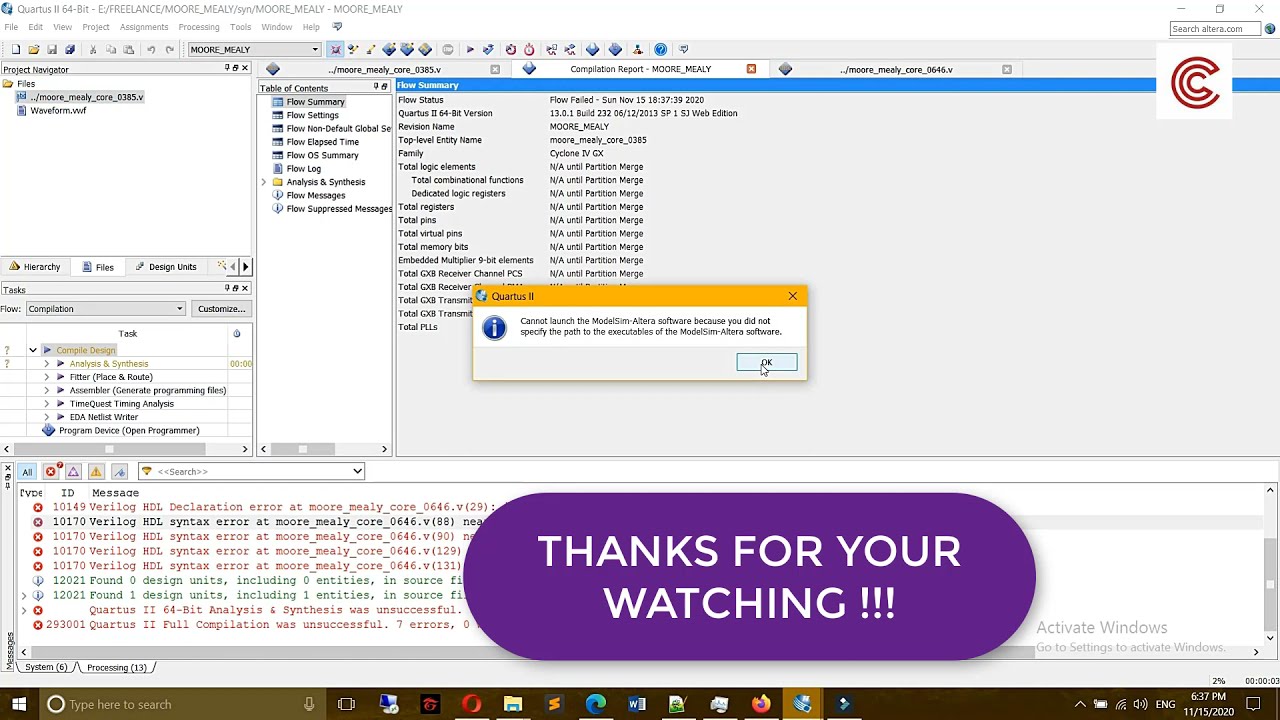This screenshot has height=720, width=1280.
Task: Open the Programmer toolbar icon
Action: point(615,49)
